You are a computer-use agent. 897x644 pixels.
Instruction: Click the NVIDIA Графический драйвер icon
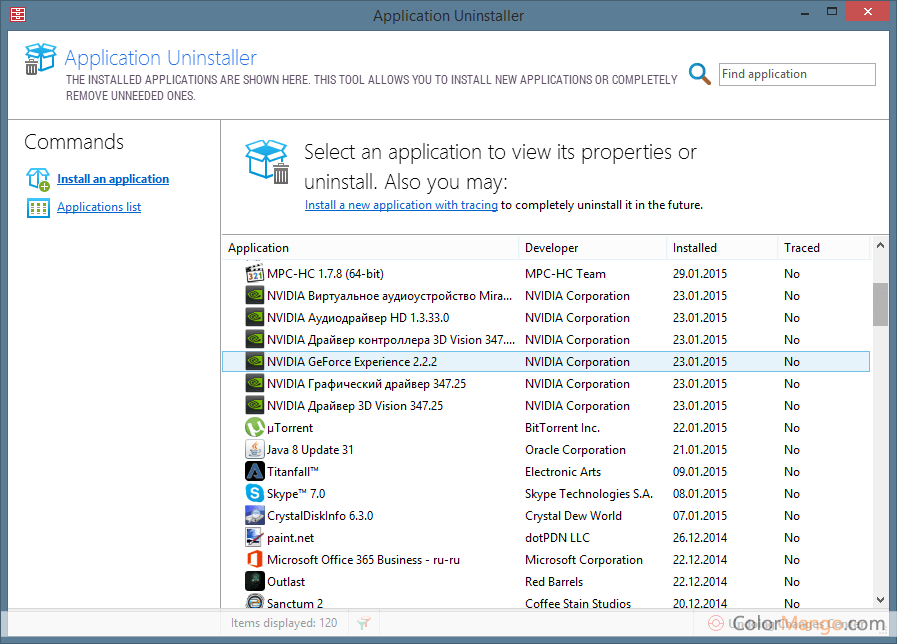point(255,383)
